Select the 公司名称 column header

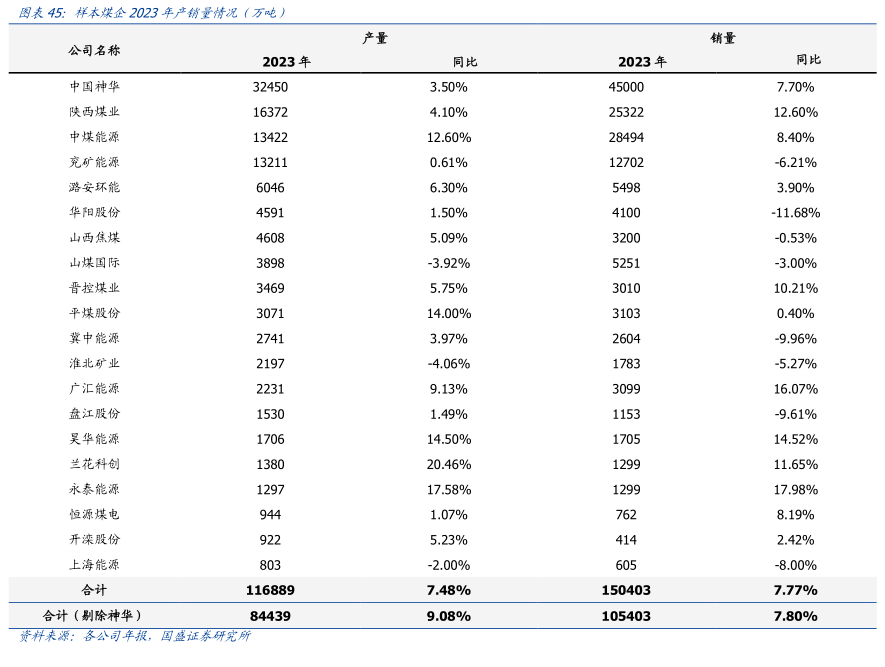(x=94, y=50)
